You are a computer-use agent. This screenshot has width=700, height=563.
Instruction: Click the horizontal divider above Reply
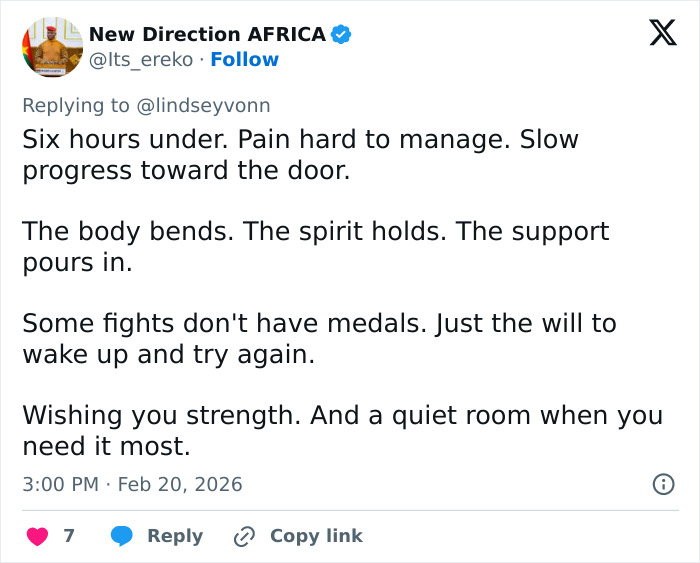350,510
